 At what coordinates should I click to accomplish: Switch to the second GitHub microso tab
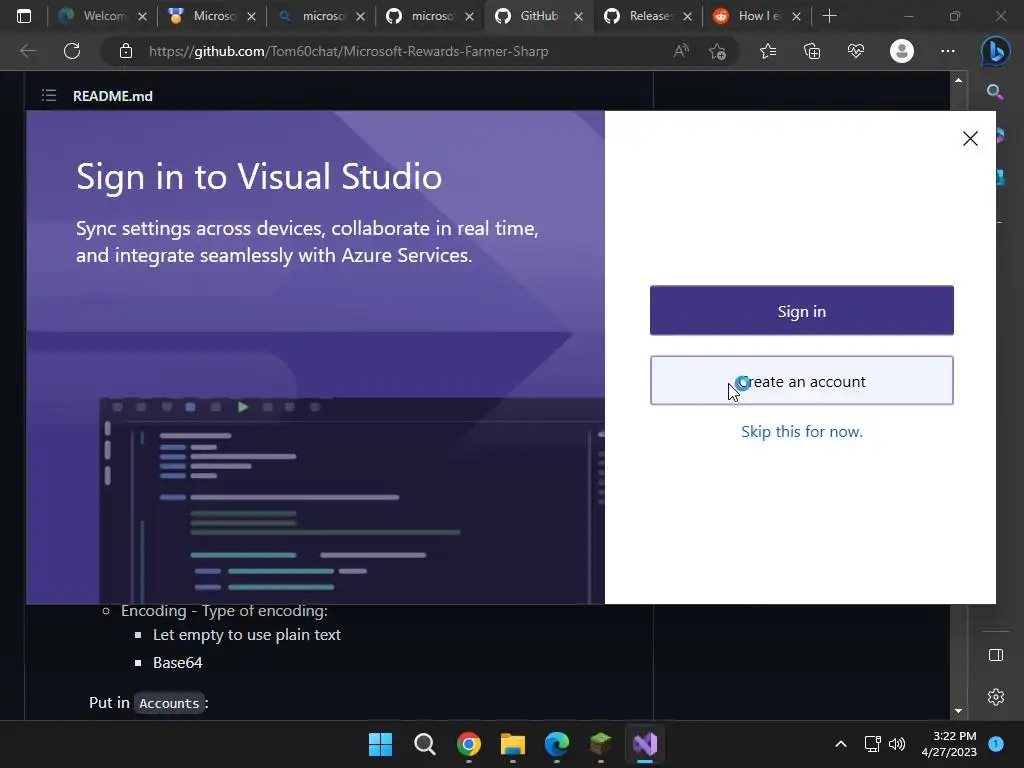430,16
